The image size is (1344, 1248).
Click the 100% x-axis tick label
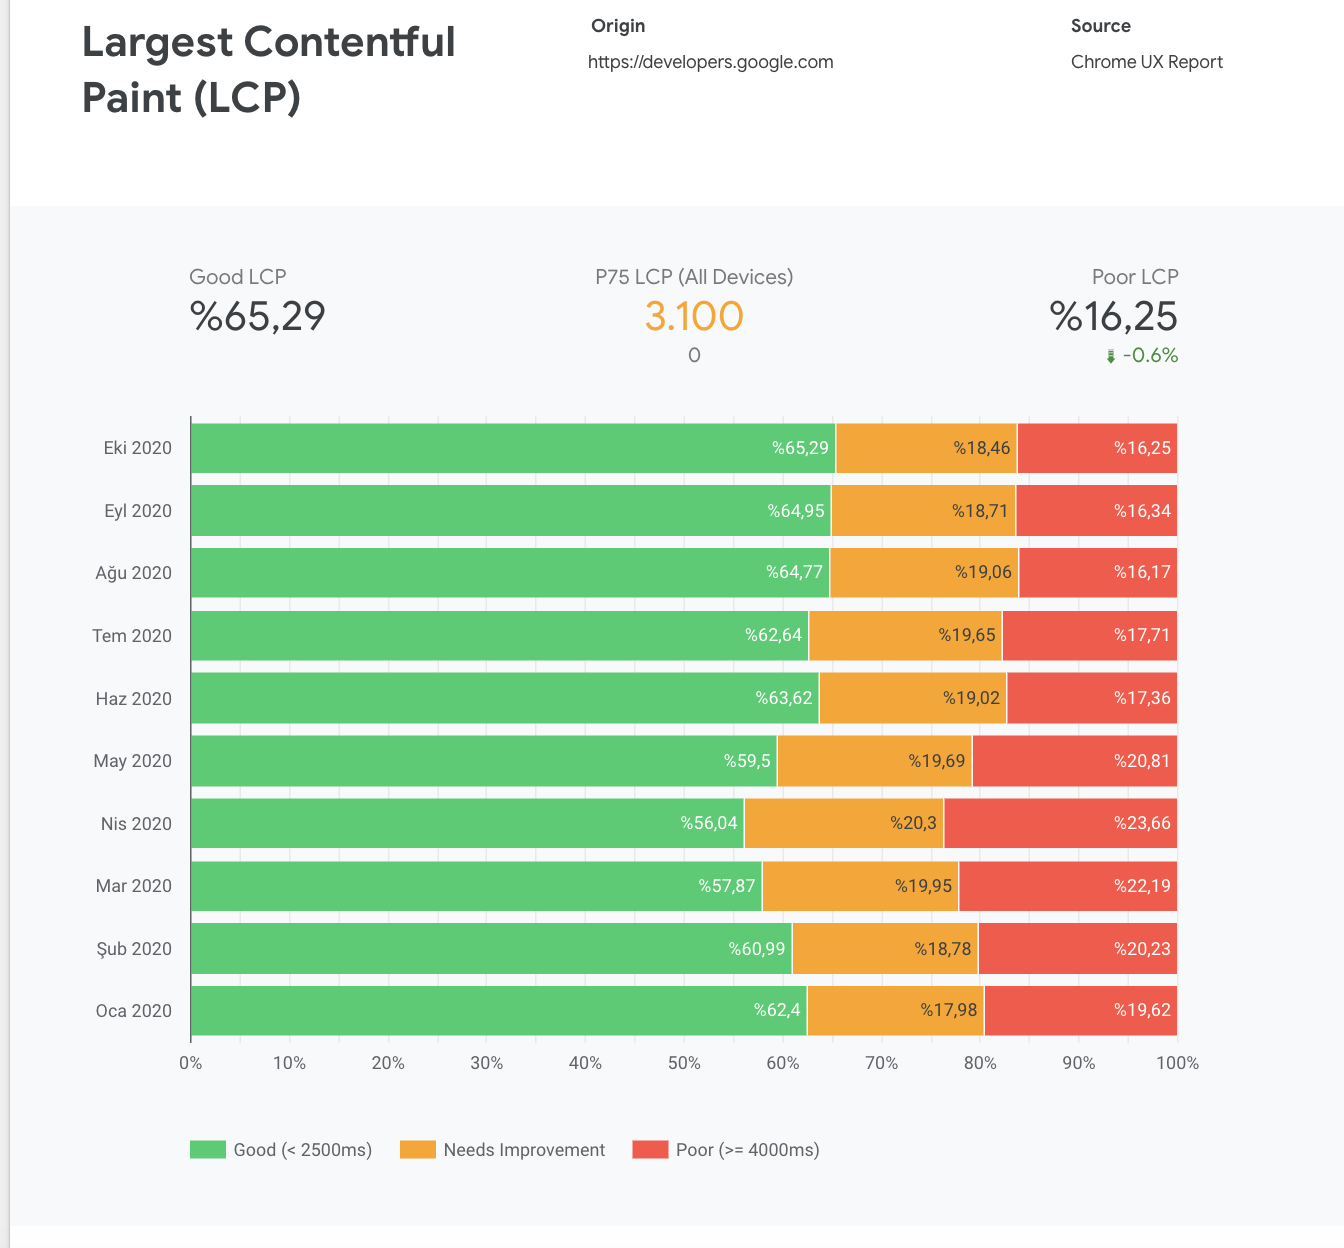tap(1177, 1063)
